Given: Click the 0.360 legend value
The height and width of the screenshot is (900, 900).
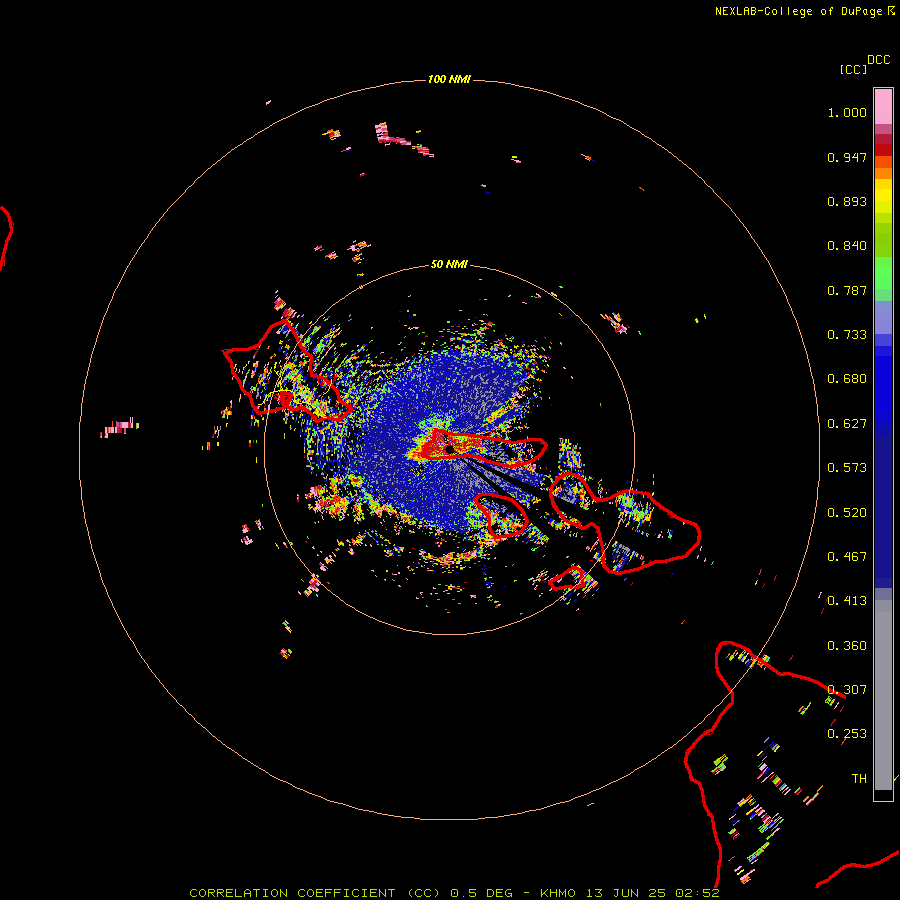Looking at the screenshot, I should point(847,646).
